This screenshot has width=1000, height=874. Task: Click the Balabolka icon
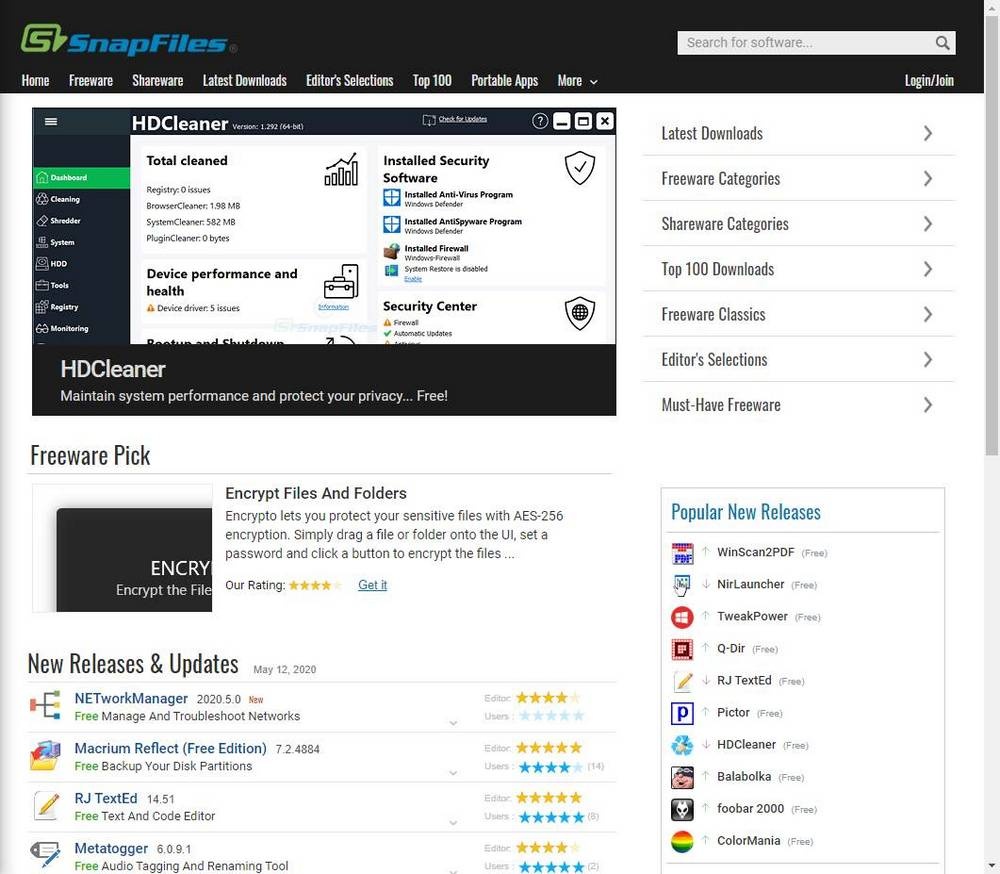(682, 776)
